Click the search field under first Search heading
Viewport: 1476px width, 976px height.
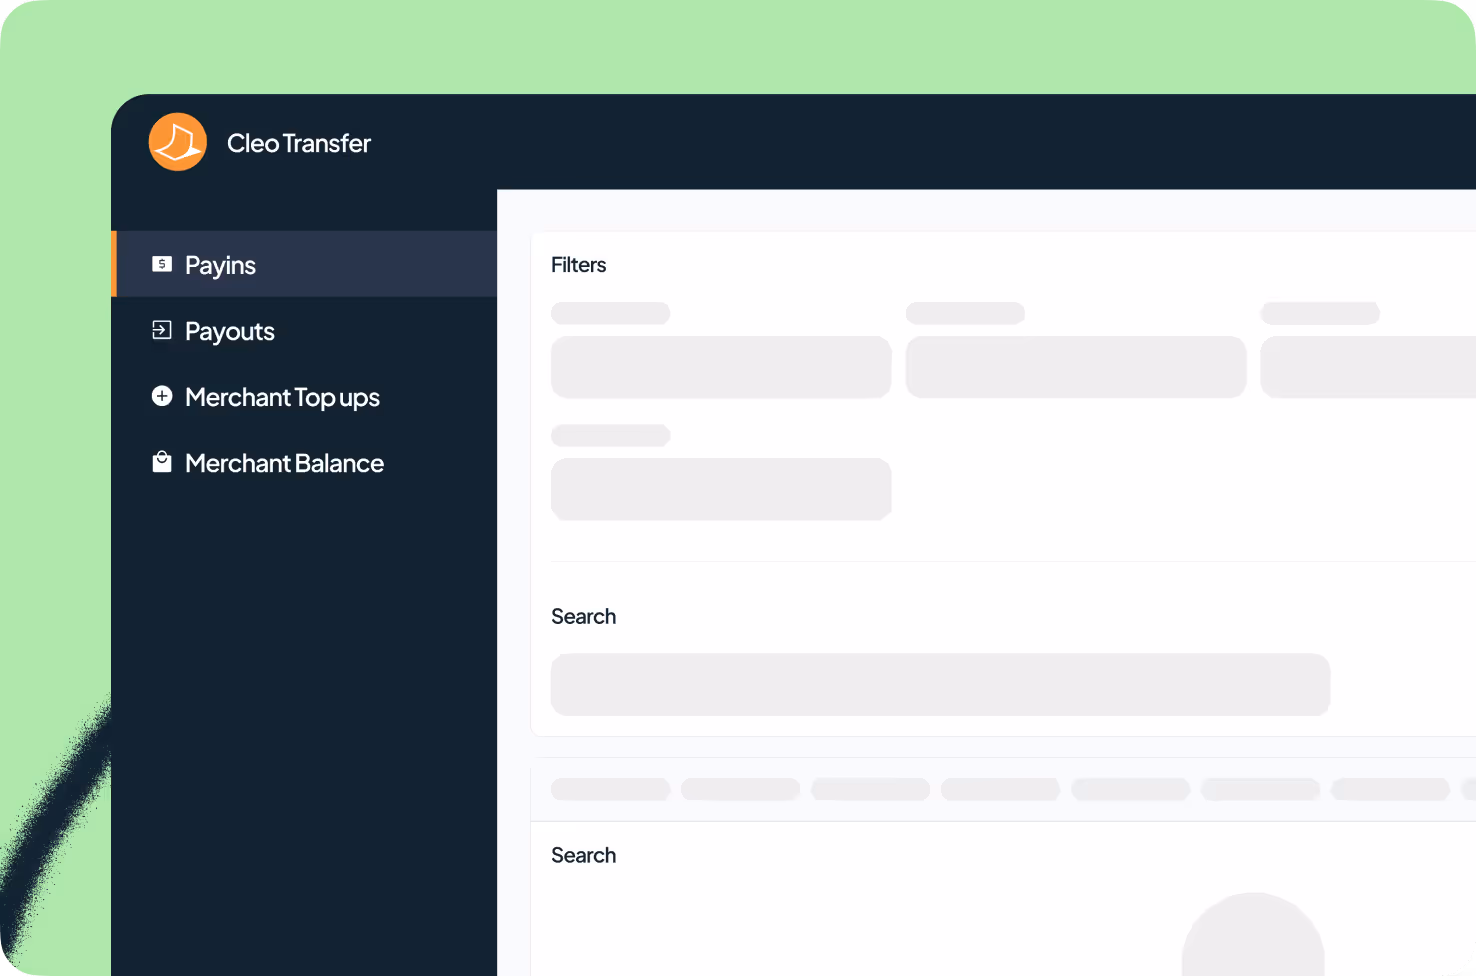click(x=940, y=685)
